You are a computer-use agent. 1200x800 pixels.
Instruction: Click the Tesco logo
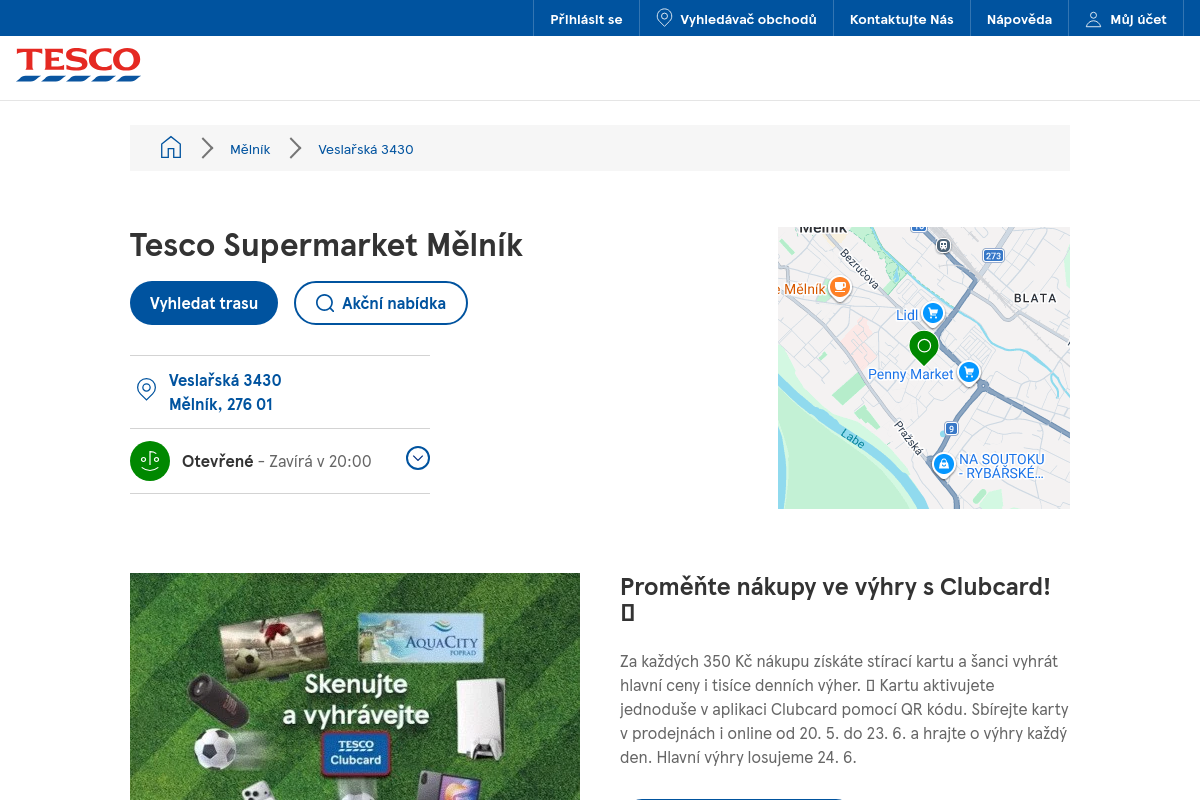[x=78, y=64]
